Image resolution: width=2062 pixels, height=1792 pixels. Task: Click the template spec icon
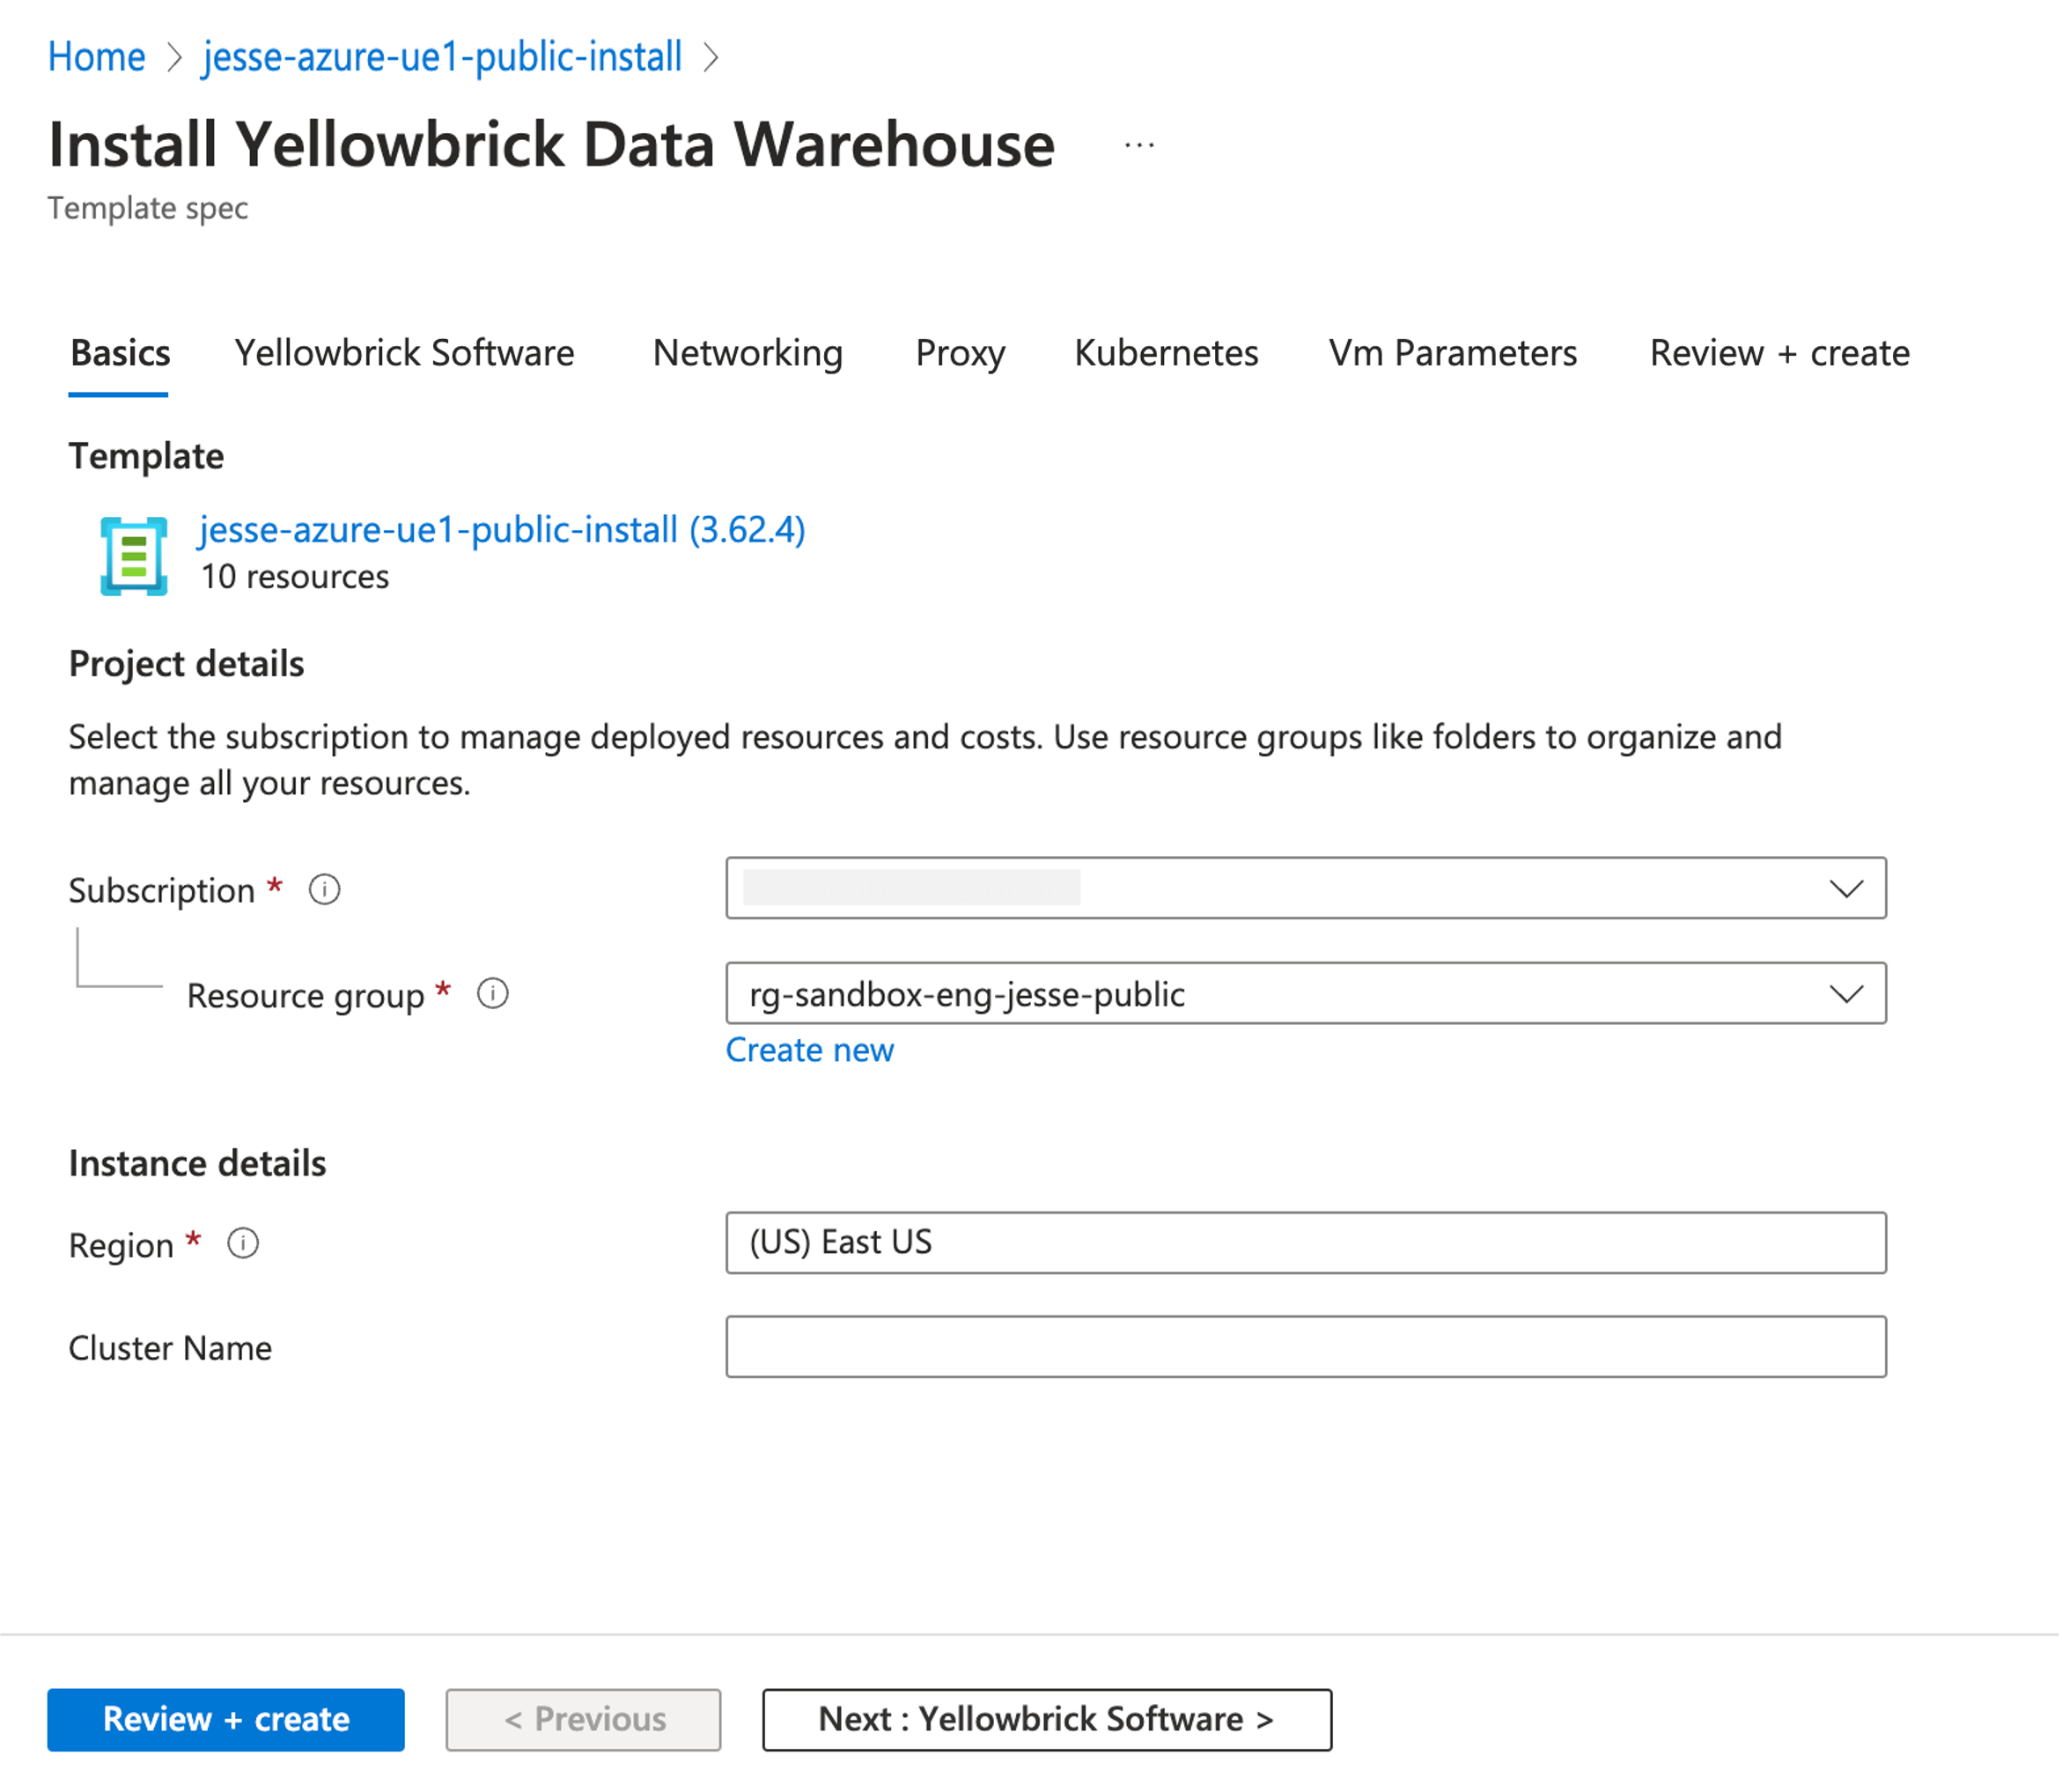pos(134,556)
